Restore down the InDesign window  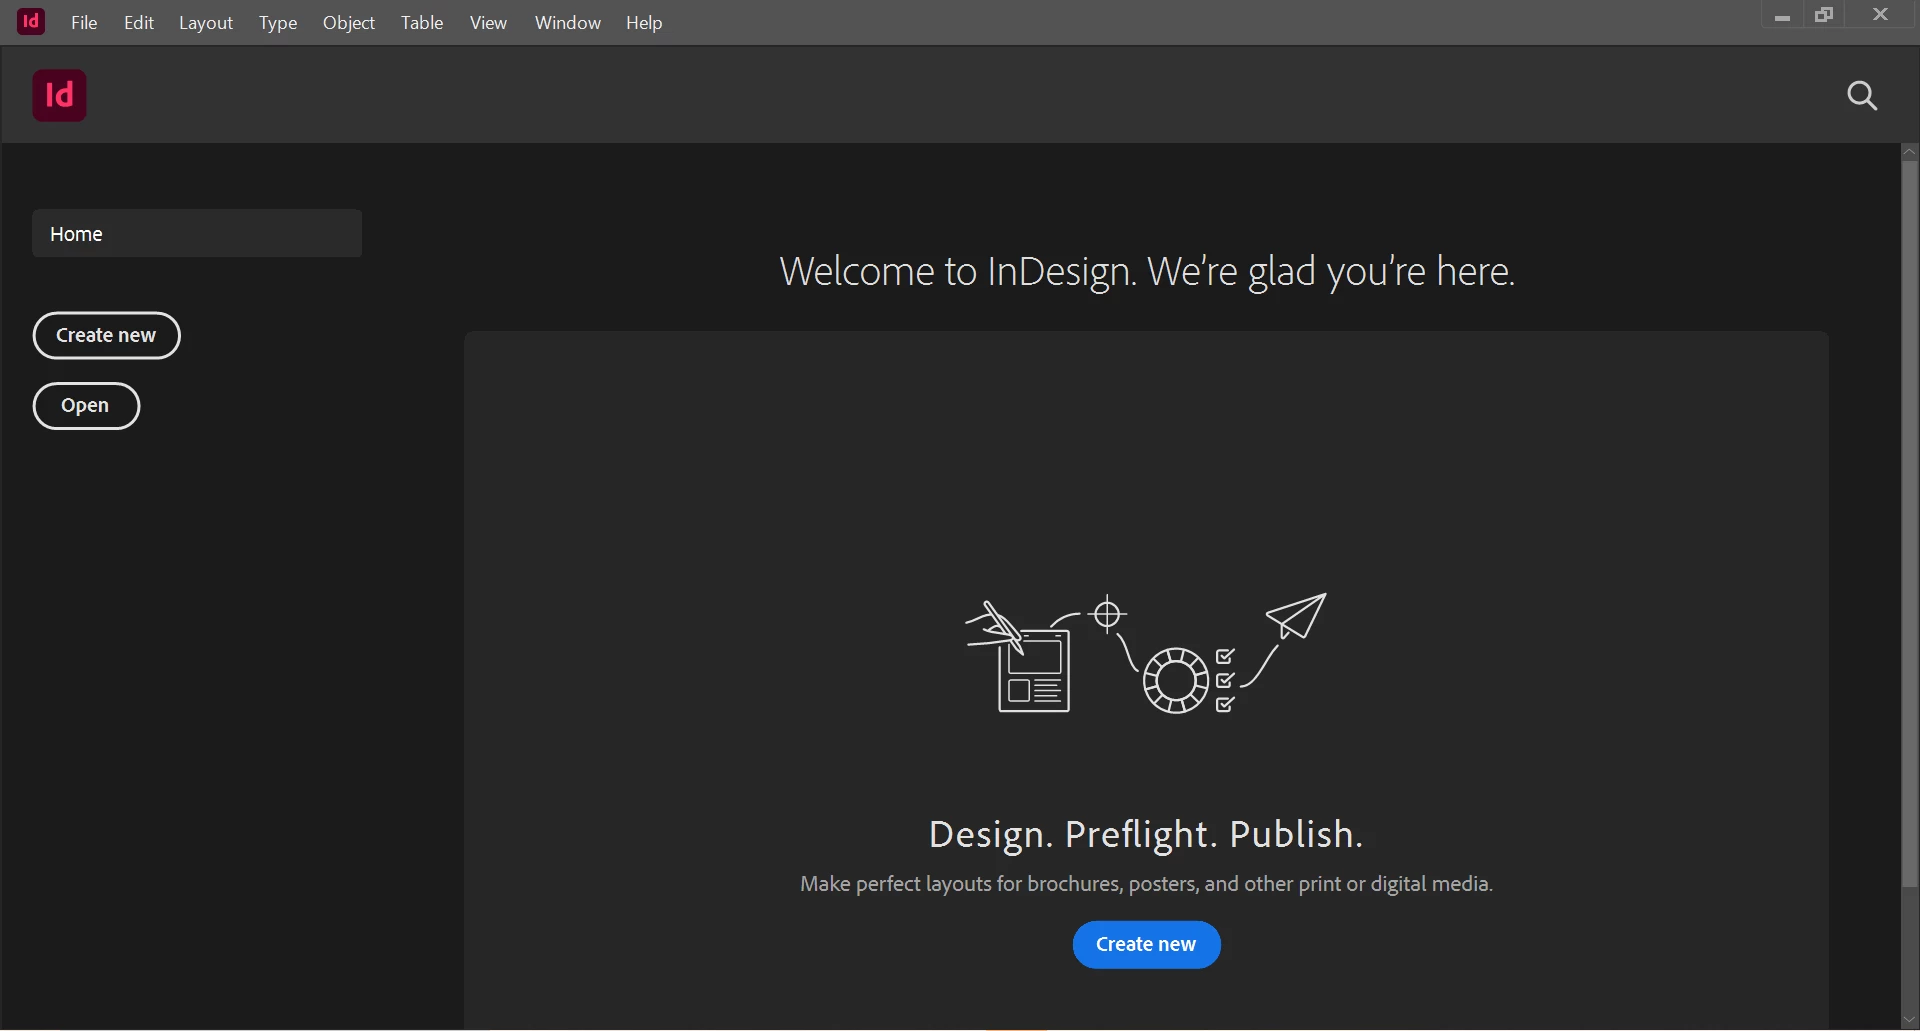pos(1825,15)
